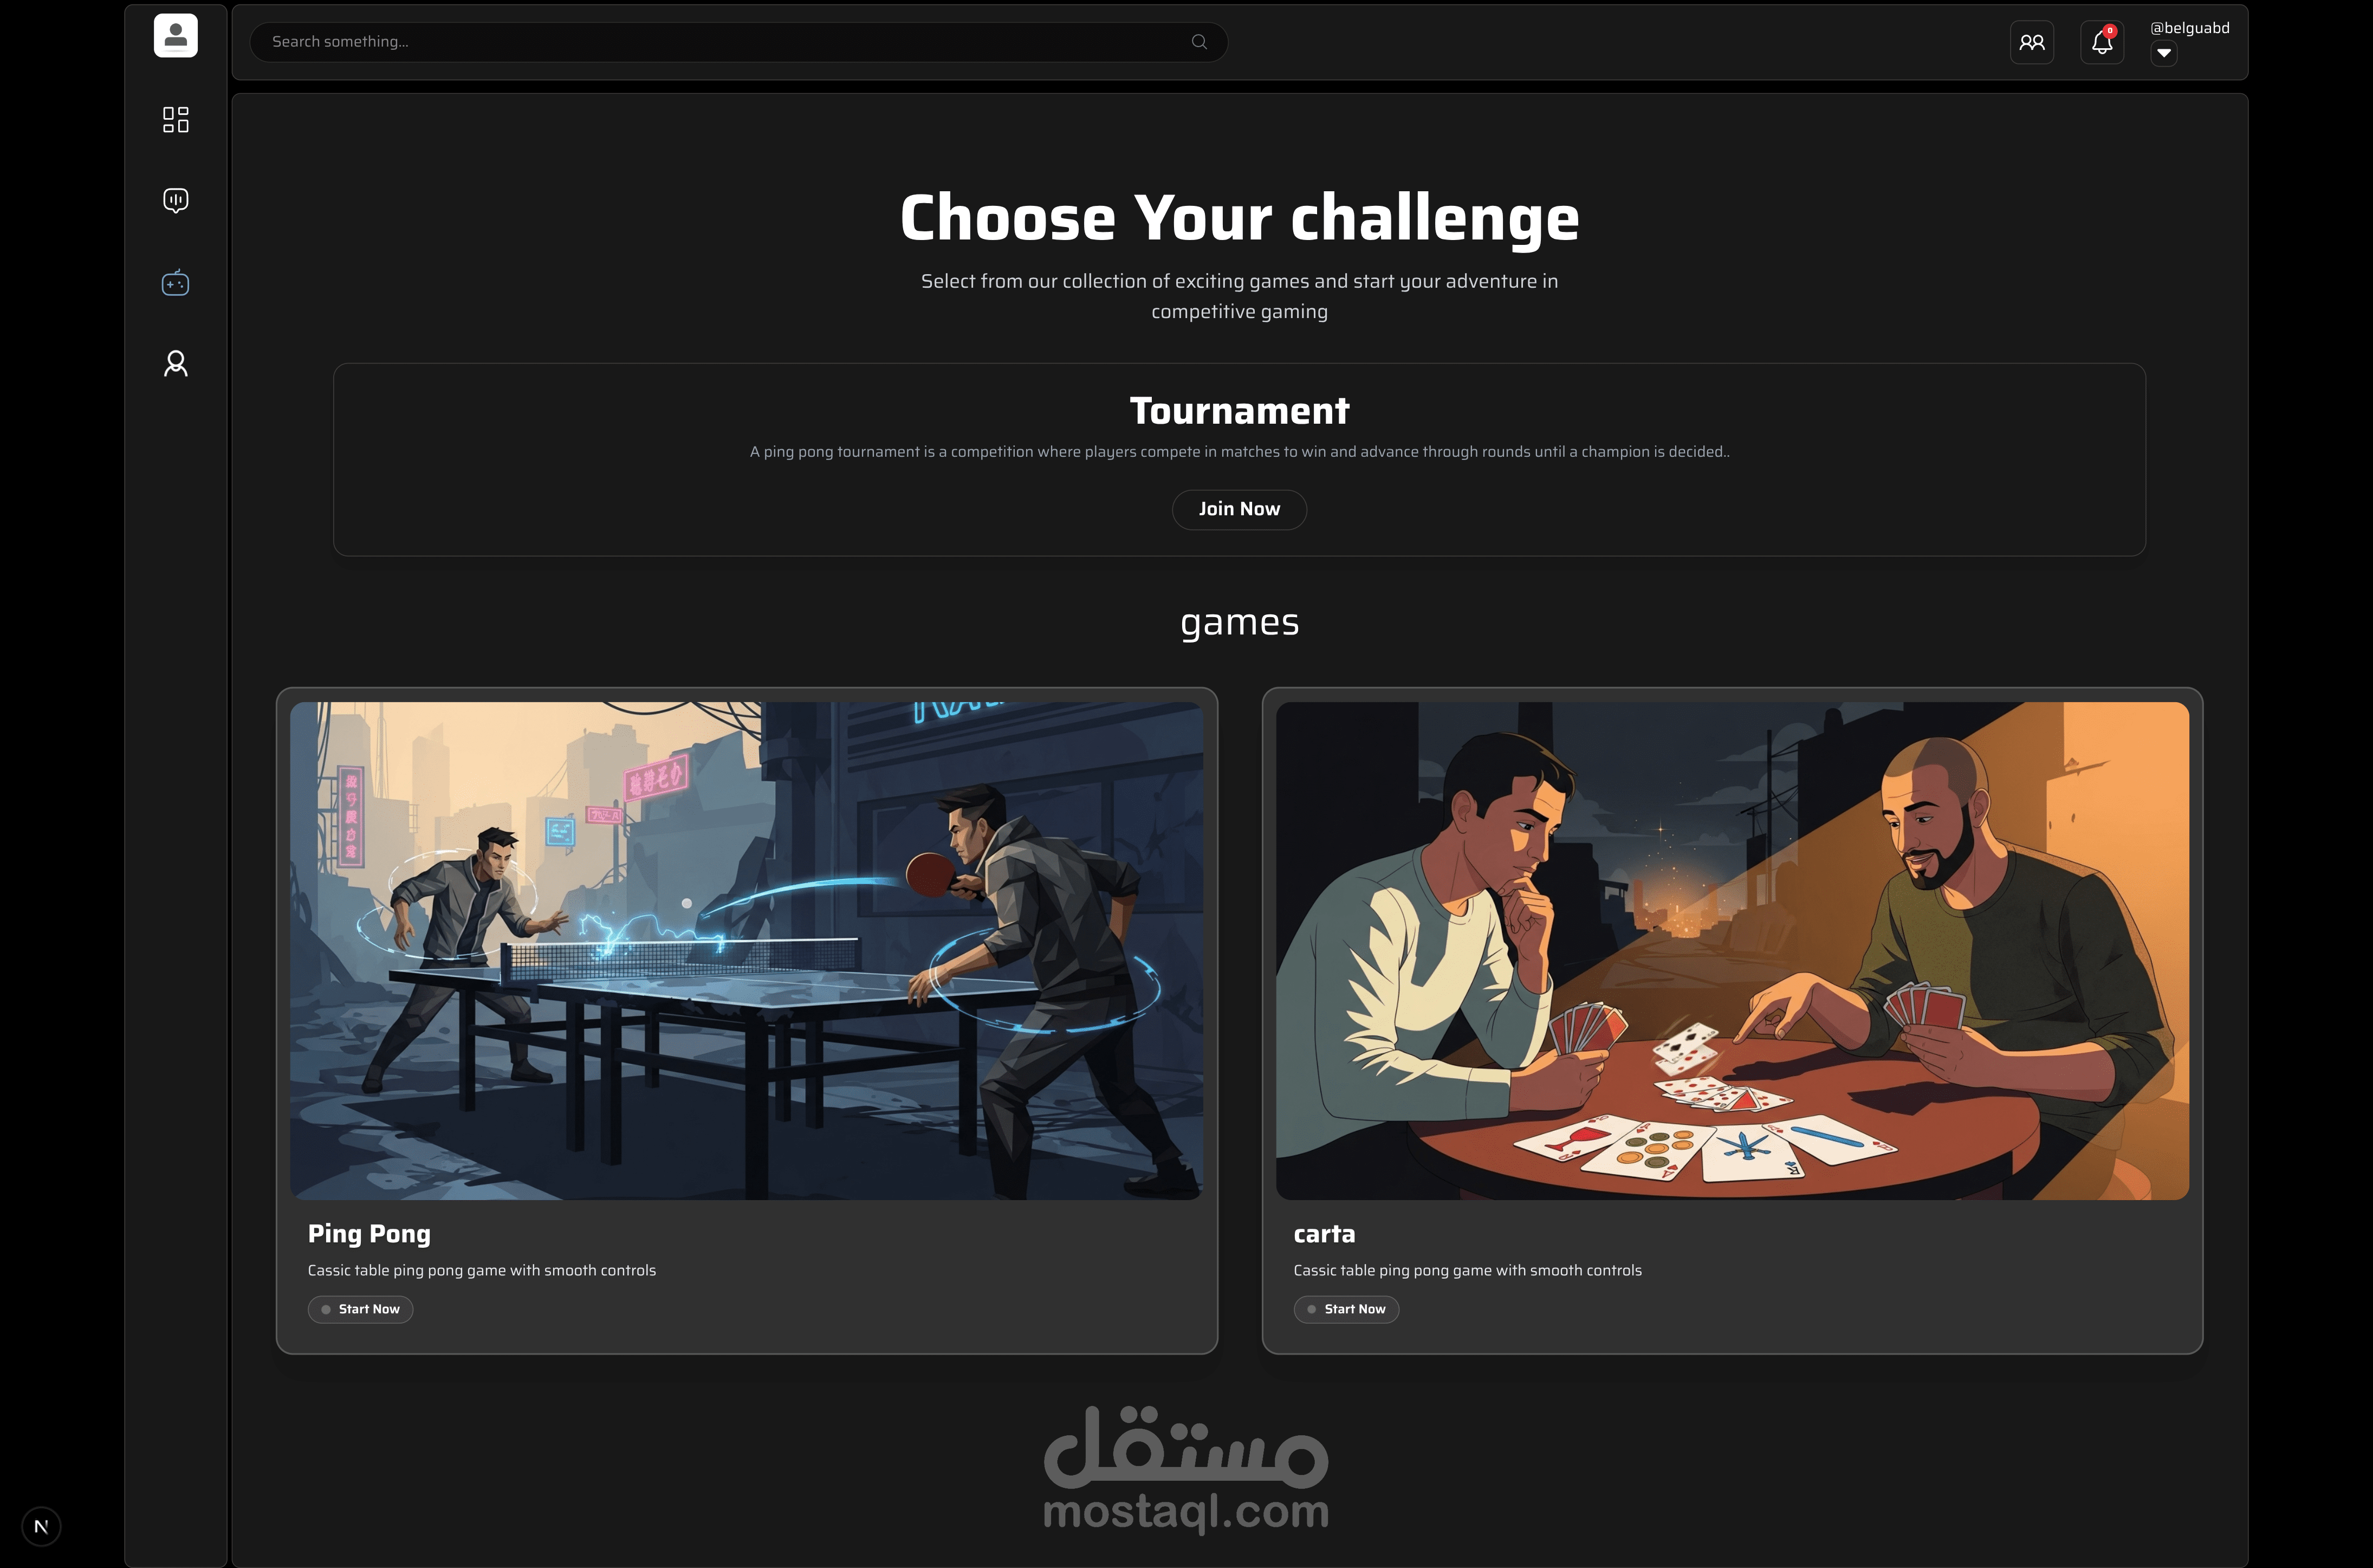This screenshot has height=1568, width=2373.
Task: Click the @belguabd username label
Action: [2190, 28]
